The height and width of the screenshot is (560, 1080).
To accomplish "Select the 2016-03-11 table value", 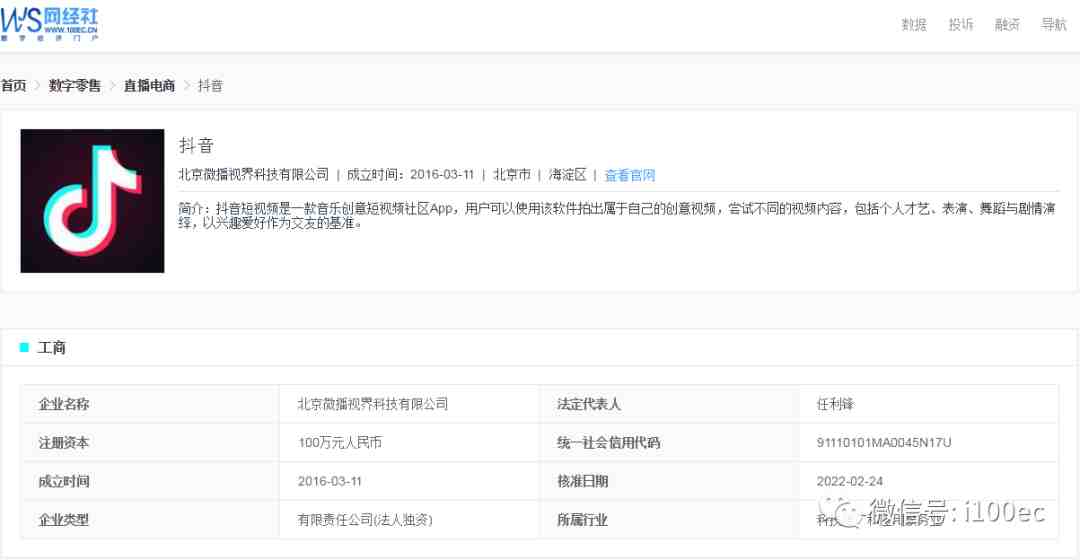I will click(330, 481).
